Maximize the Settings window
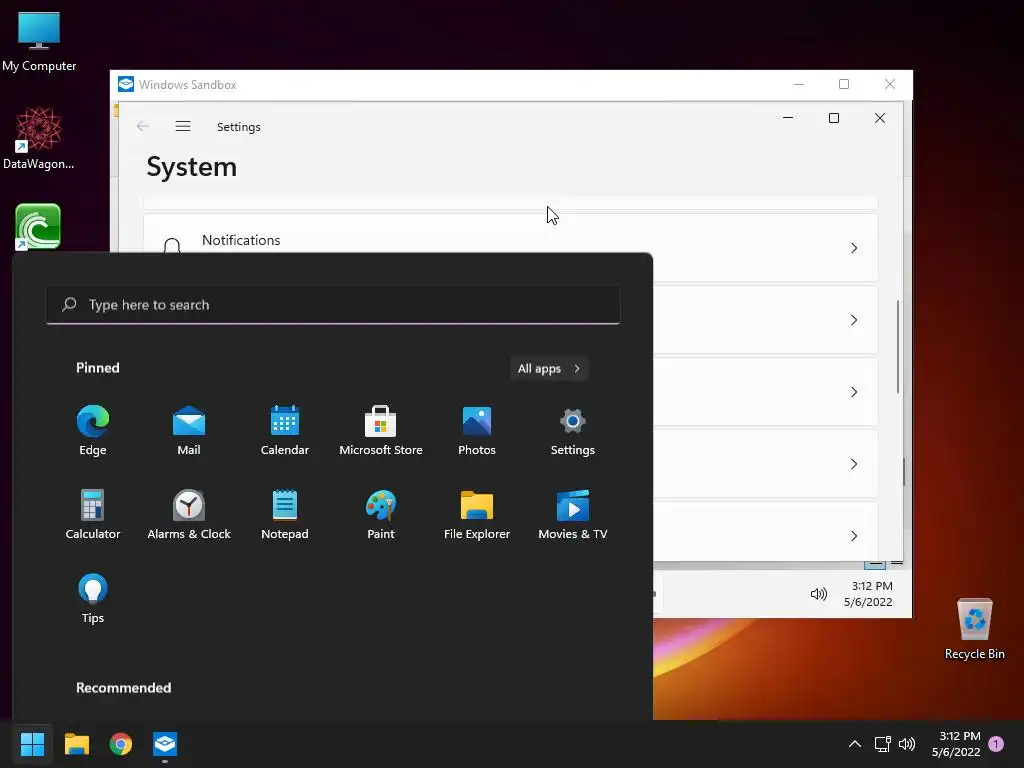 833,118
